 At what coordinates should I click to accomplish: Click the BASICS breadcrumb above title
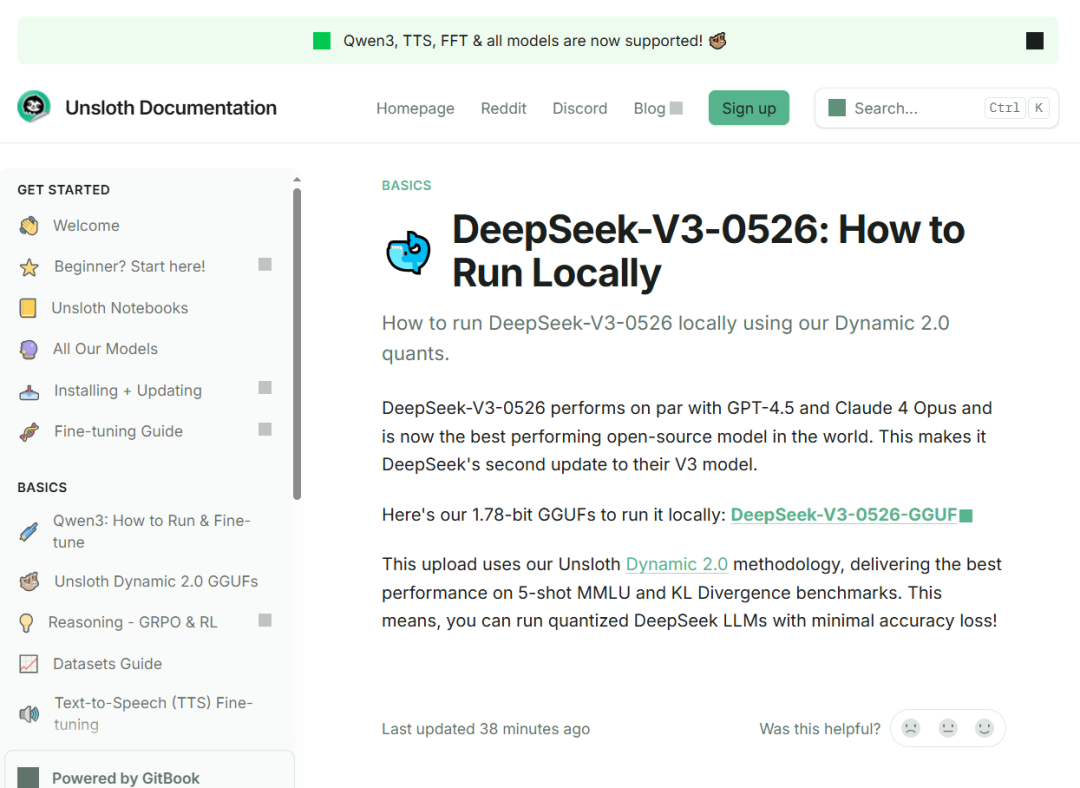click(406, 185)
